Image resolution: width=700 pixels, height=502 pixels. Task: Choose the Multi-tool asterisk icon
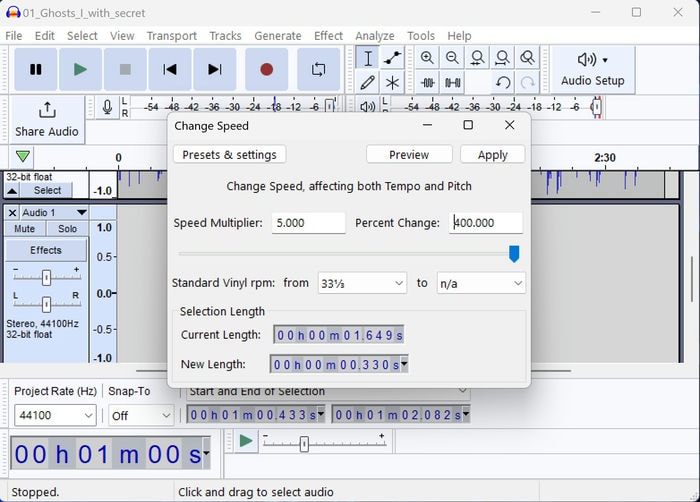pyautogui.click(x=393, y=83)
